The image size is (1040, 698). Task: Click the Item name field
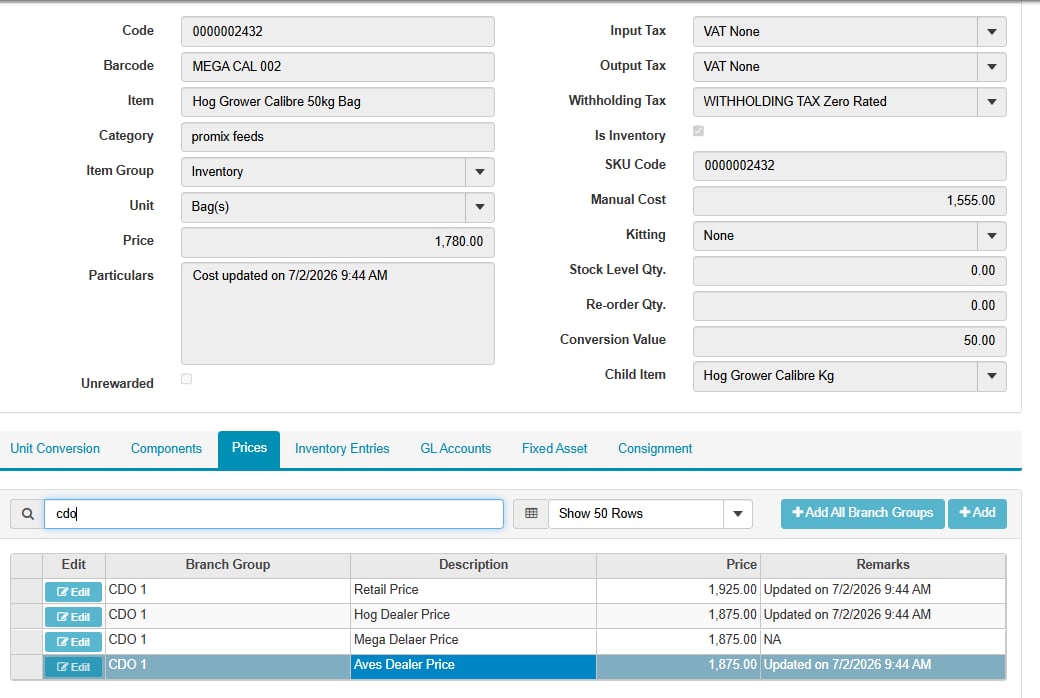[338, 102]
